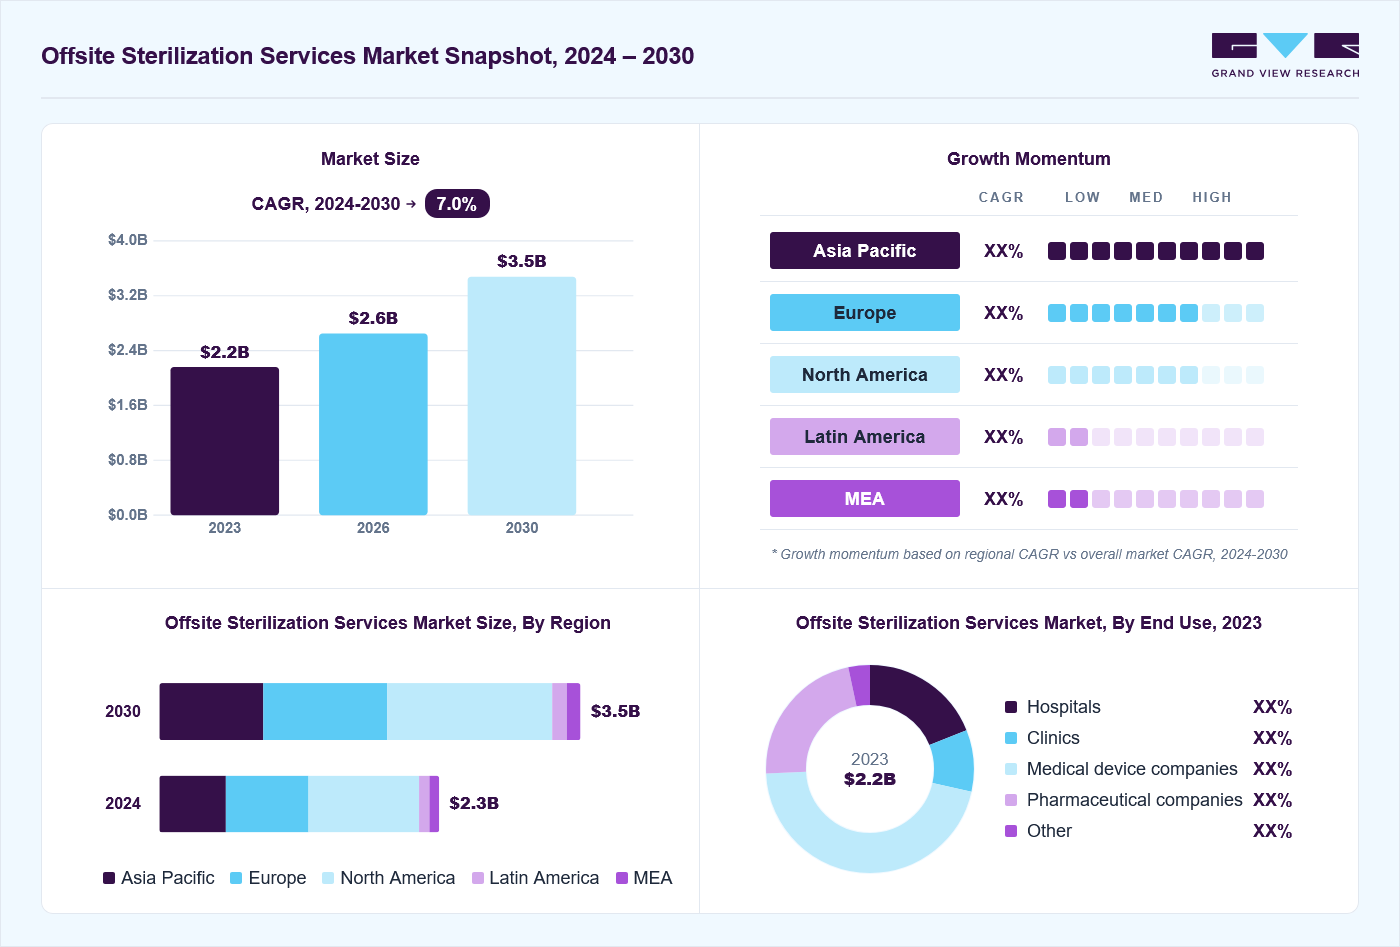The height and width of the screenshot is (947, 1400).
Task: Click the 'Pharmaceutical companies' legend text
Action: [x=1135, y=800]
